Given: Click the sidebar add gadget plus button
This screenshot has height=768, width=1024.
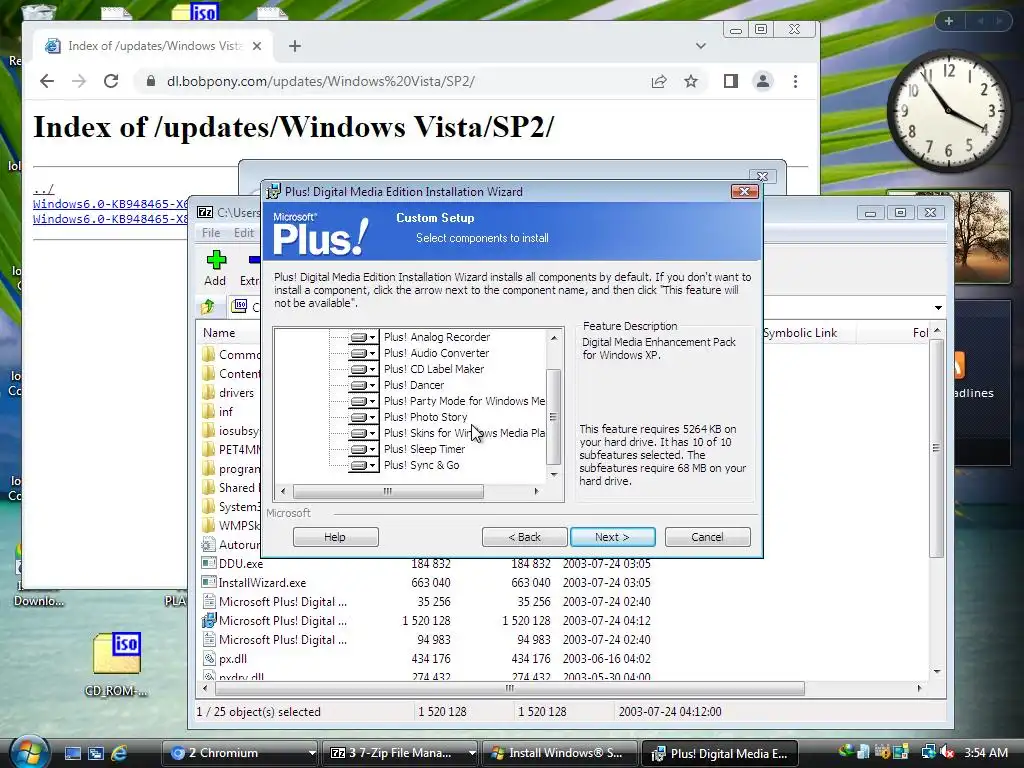Looking at the screenshot, I should (949, 21).
